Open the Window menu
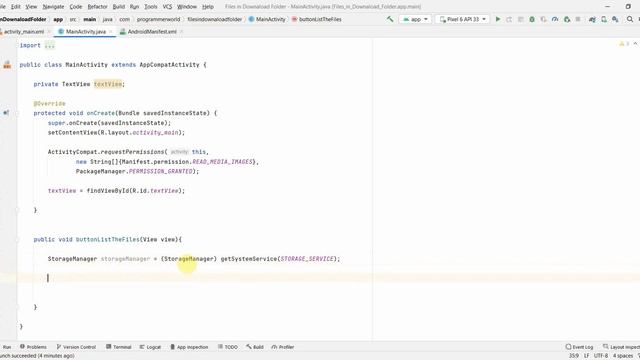The width and height of the screenshot is (640, 360). 187,7
